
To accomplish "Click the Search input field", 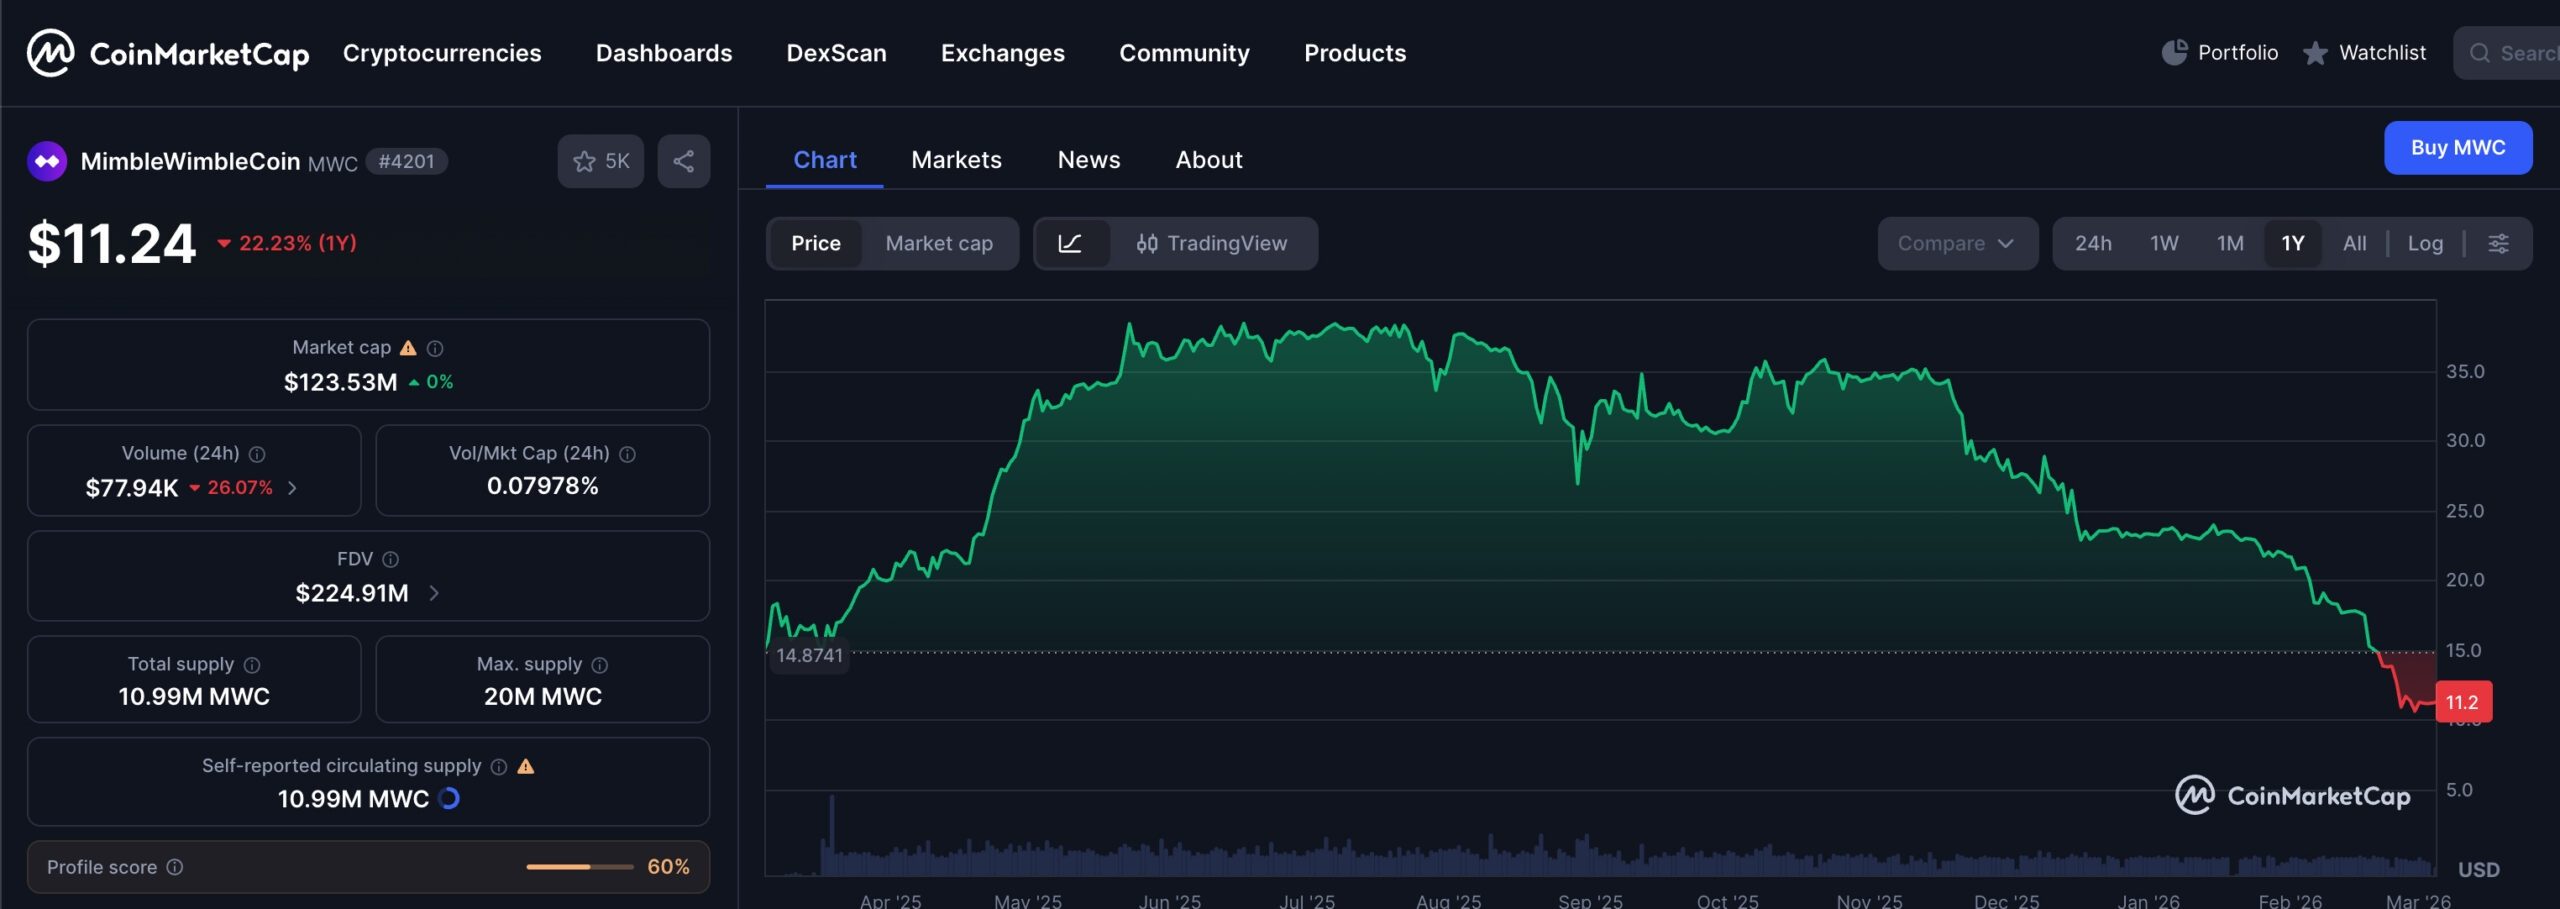I will point(2515,53).
